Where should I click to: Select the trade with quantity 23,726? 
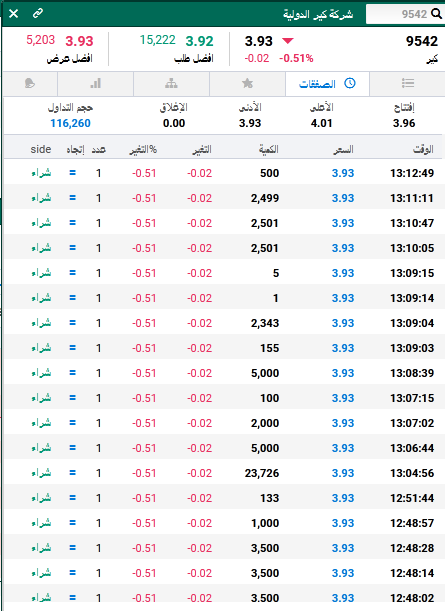tap(224, 473)
